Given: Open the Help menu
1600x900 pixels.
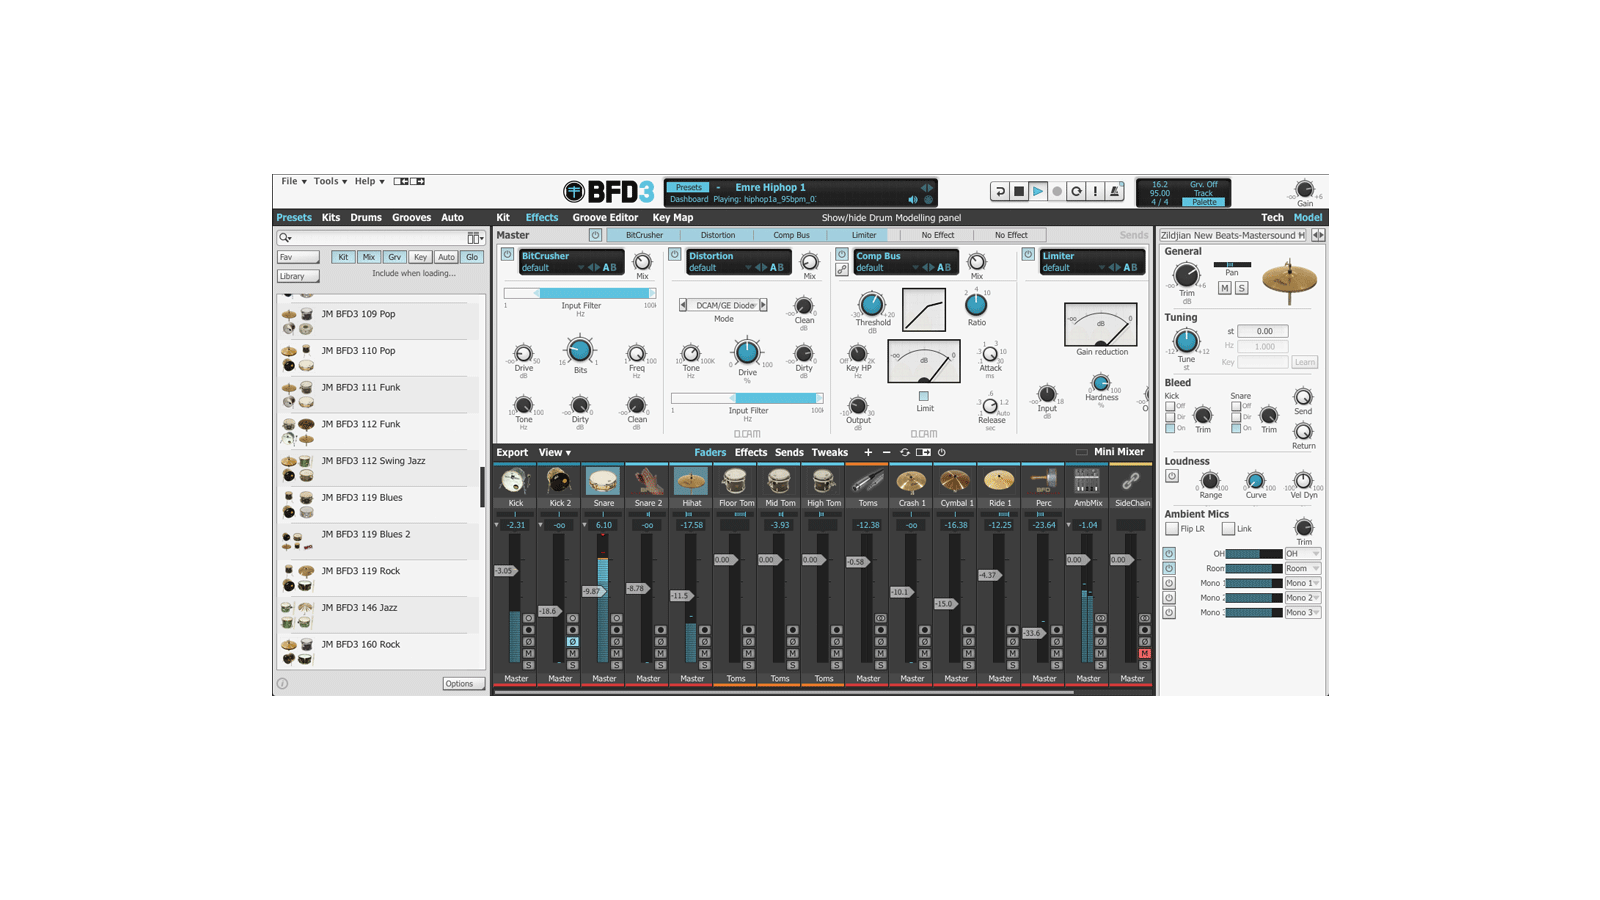Looking at the screenshot, I should [x=369, y=181].
